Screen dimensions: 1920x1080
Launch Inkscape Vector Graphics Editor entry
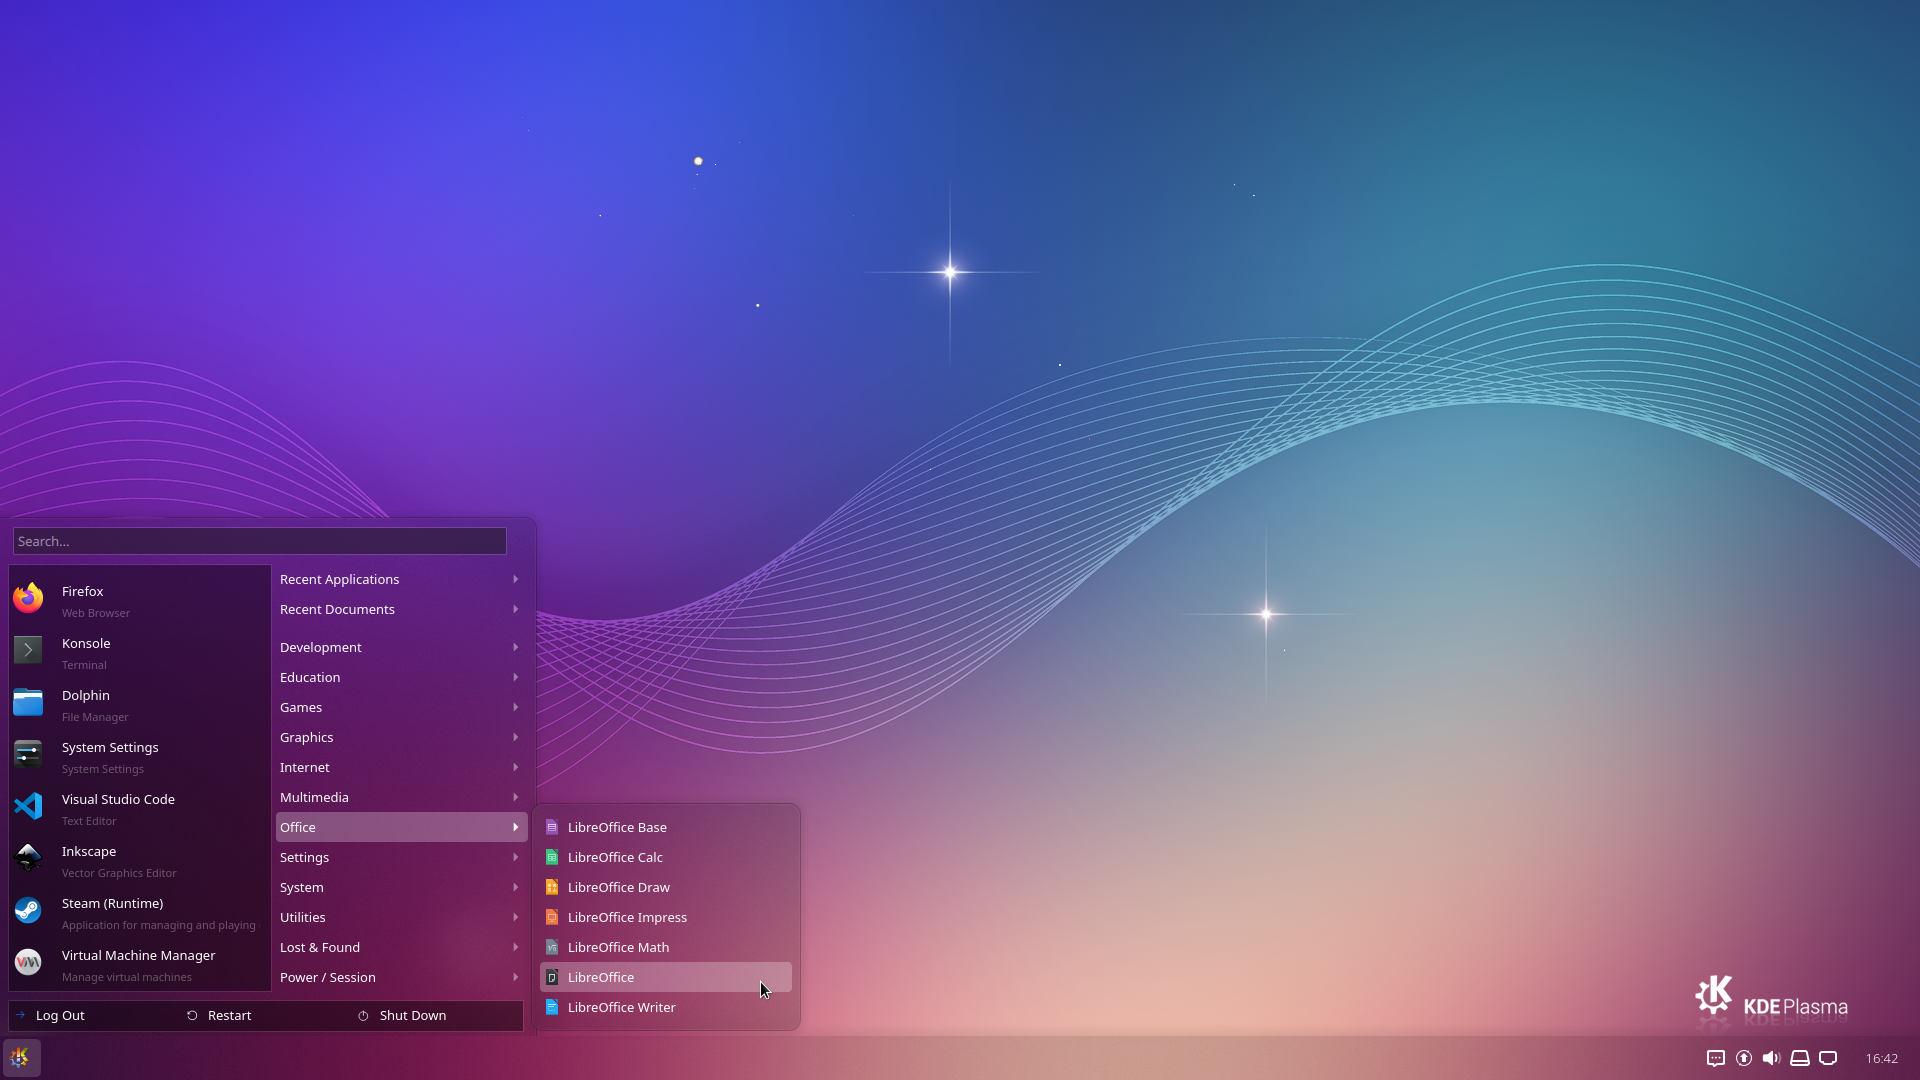point(140,861)
